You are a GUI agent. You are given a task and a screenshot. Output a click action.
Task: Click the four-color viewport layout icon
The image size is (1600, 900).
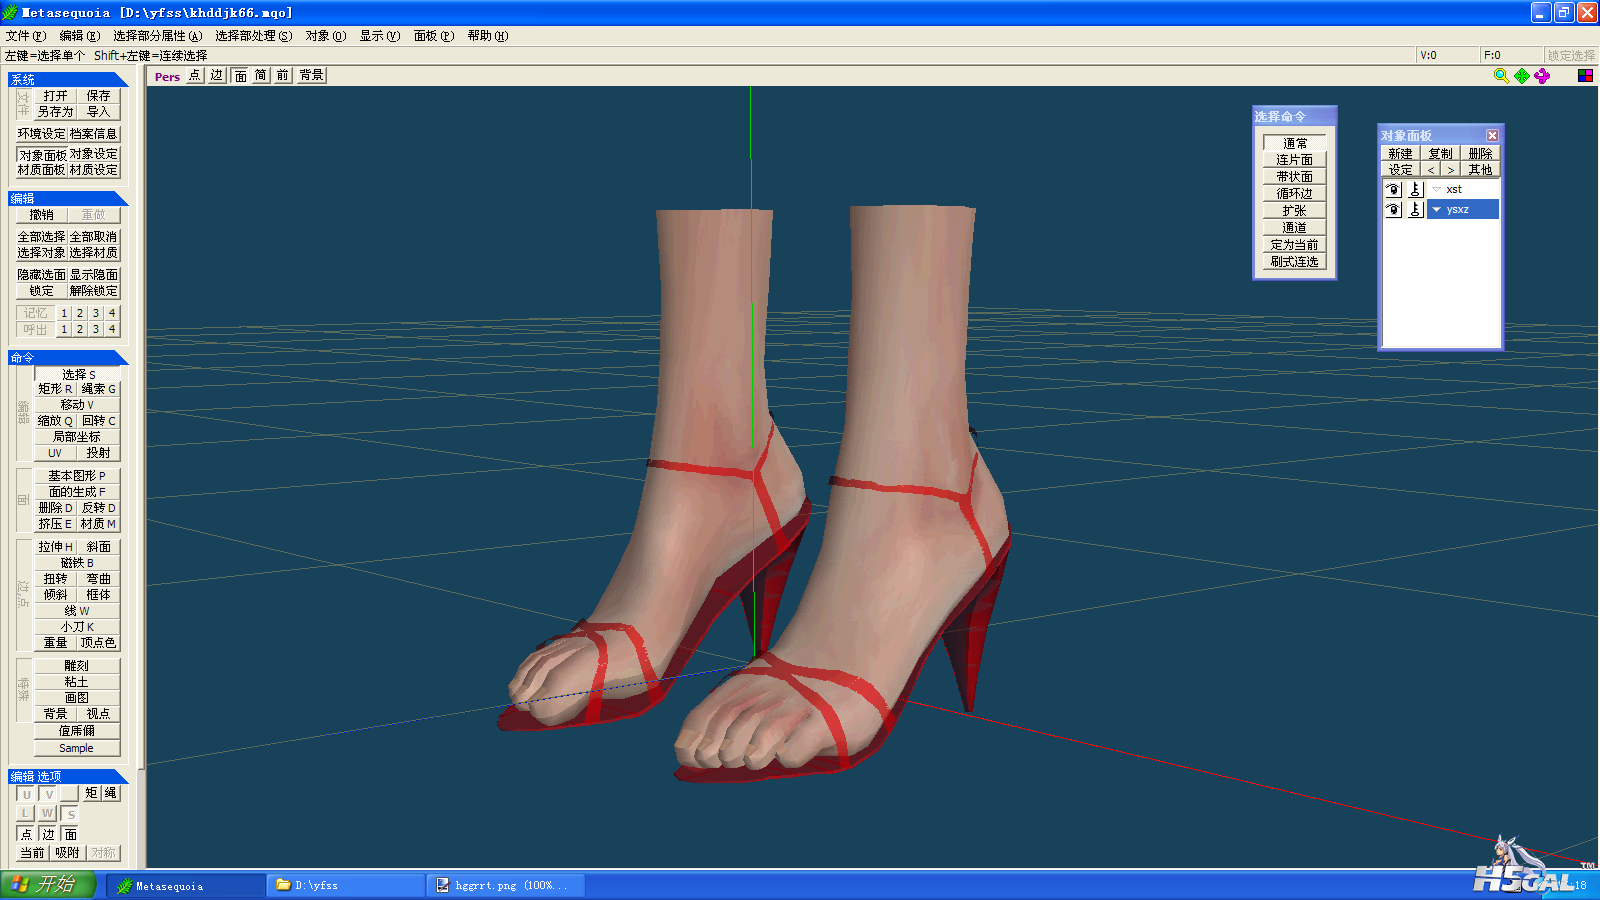coord(1585,76)
